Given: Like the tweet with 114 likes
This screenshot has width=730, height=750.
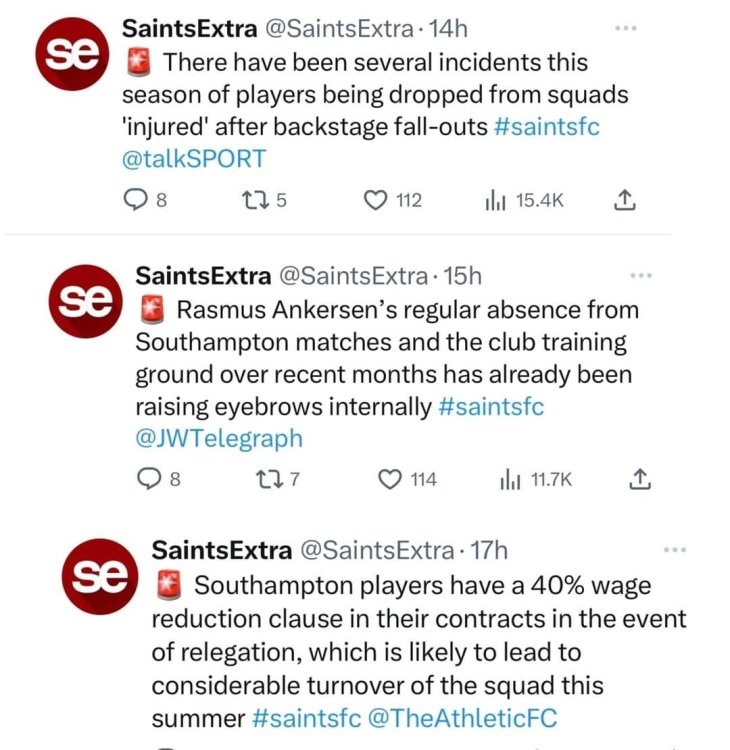Looking at the screenshot, I should click(x=390, y=479).
